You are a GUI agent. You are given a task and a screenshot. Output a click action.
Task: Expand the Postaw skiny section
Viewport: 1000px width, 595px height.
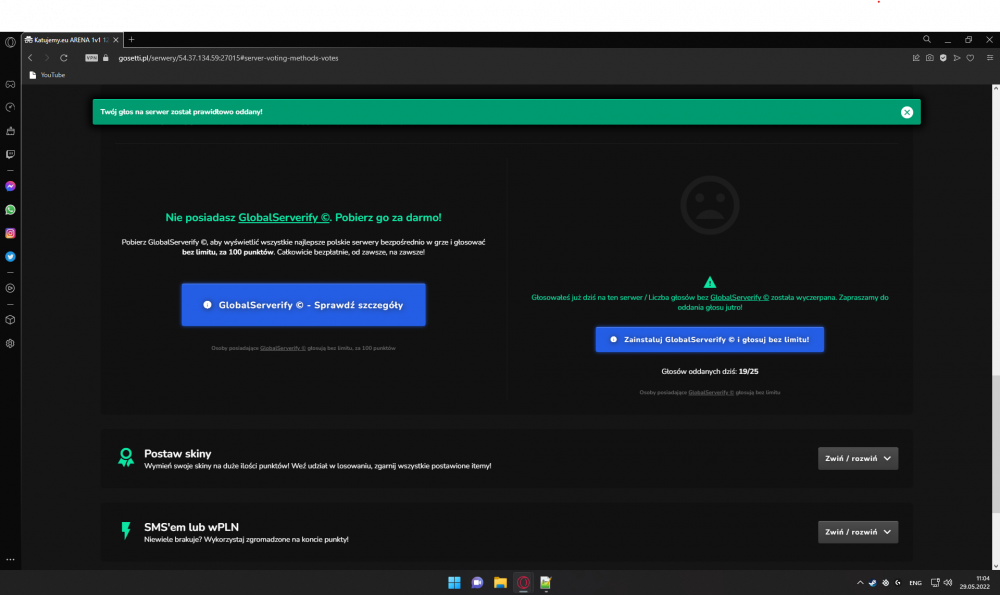(x=858, y=459)
